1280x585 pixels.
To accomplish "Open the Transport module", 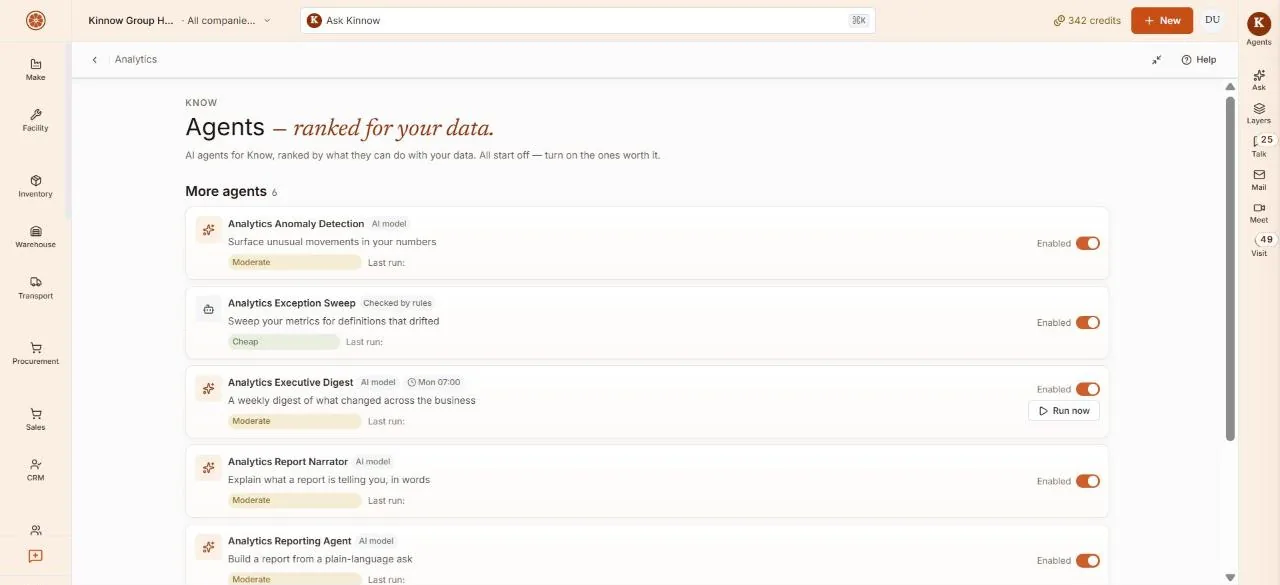I will click(35, 288).
